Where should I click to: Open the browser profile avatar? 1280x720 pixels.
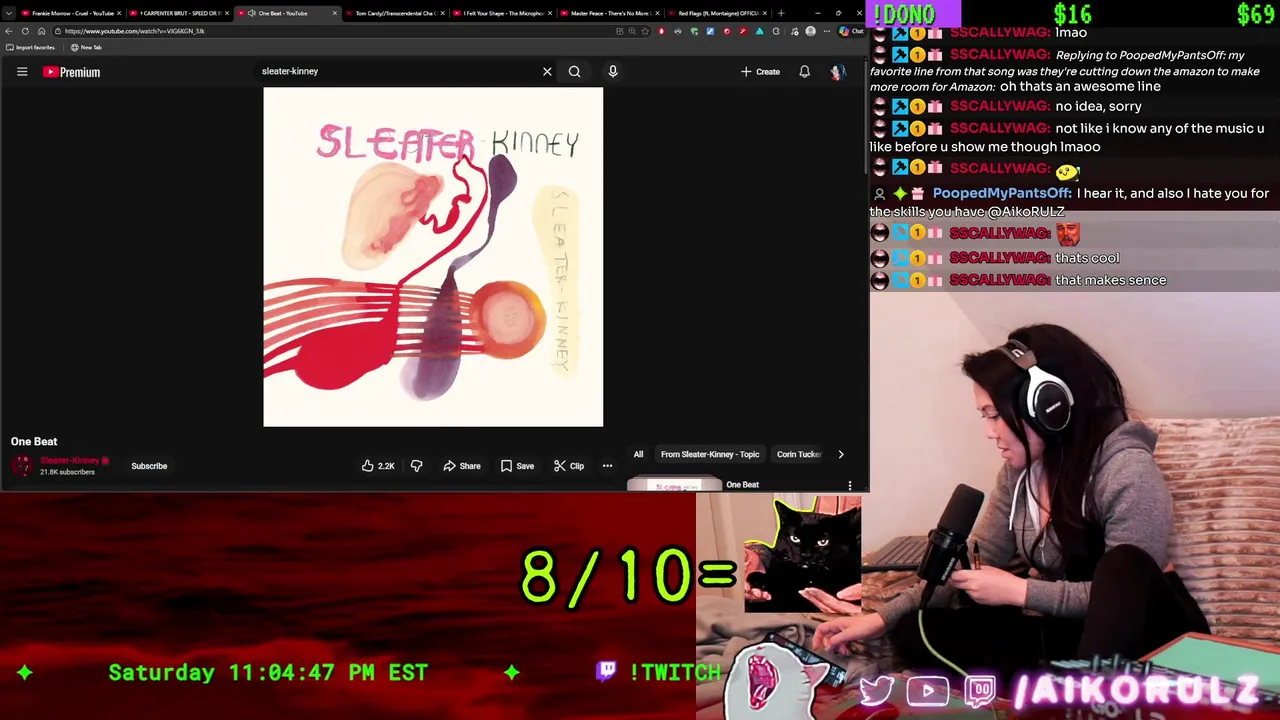point(811,31)
